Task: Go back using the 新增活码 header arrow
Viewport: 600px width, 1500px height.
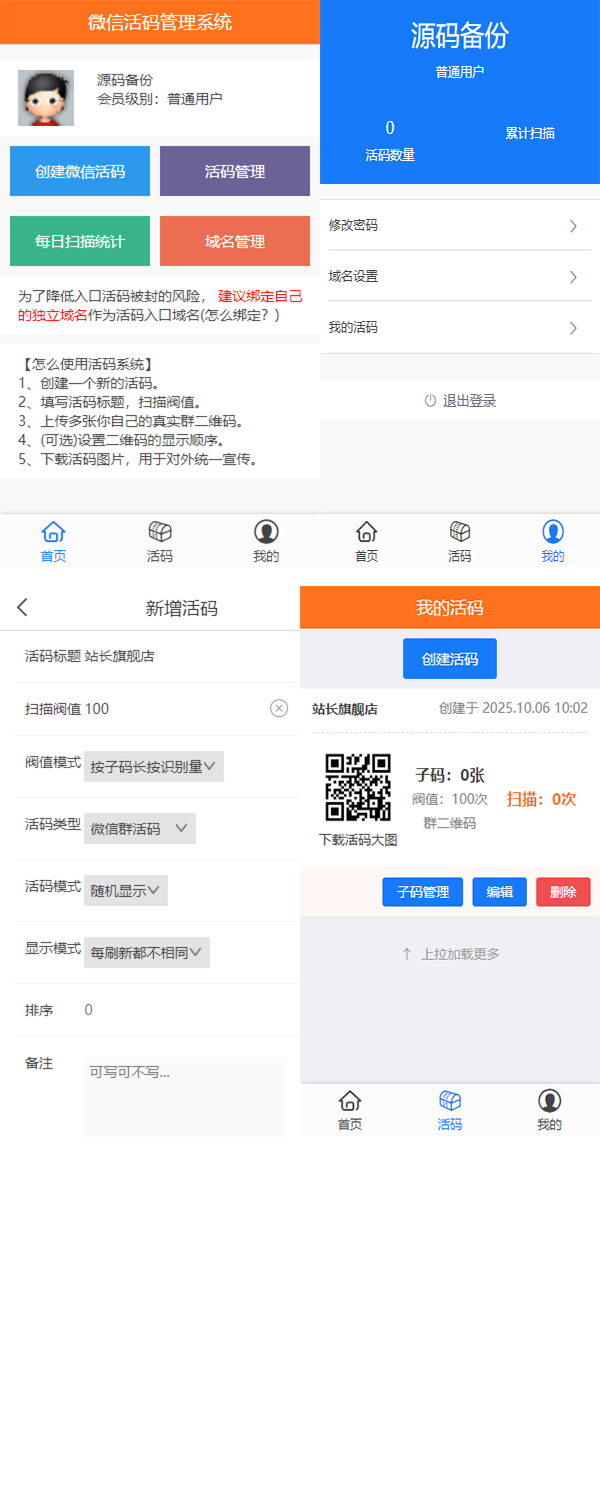Action: tap(23, 607)
